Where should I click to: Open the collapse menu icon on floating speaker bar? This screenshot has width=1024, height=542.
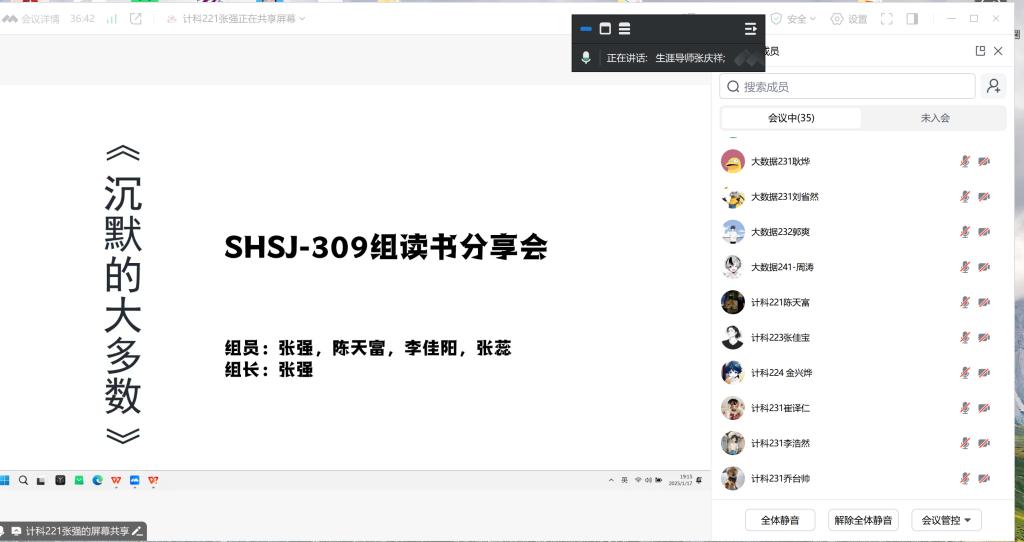tap(750, 29)
